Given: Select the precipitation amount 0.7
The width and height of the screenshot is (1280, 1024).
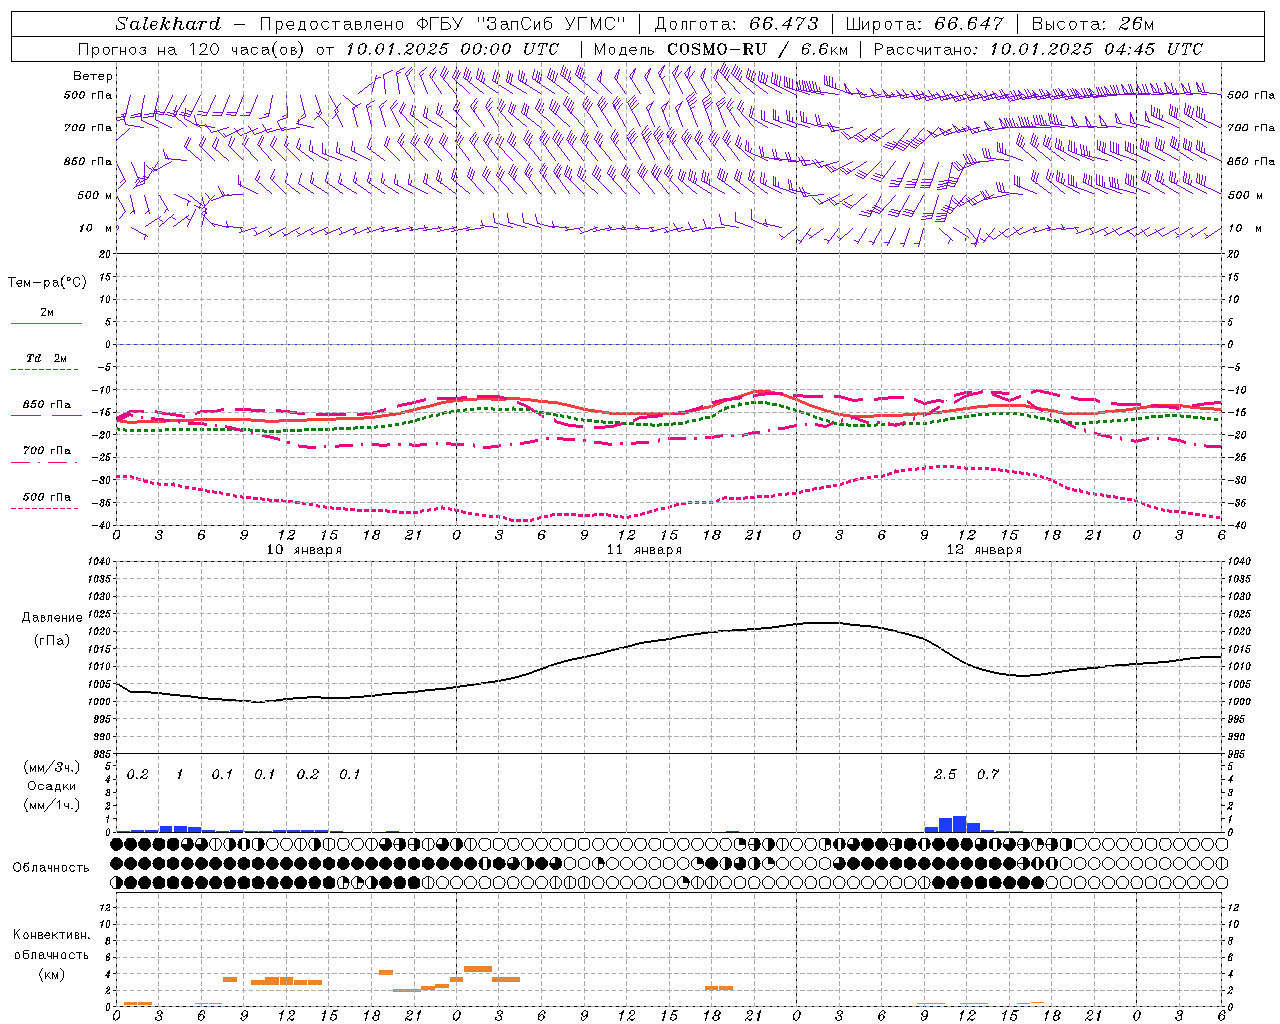Looking at the screenshot, I should click(x=988, y=774).
